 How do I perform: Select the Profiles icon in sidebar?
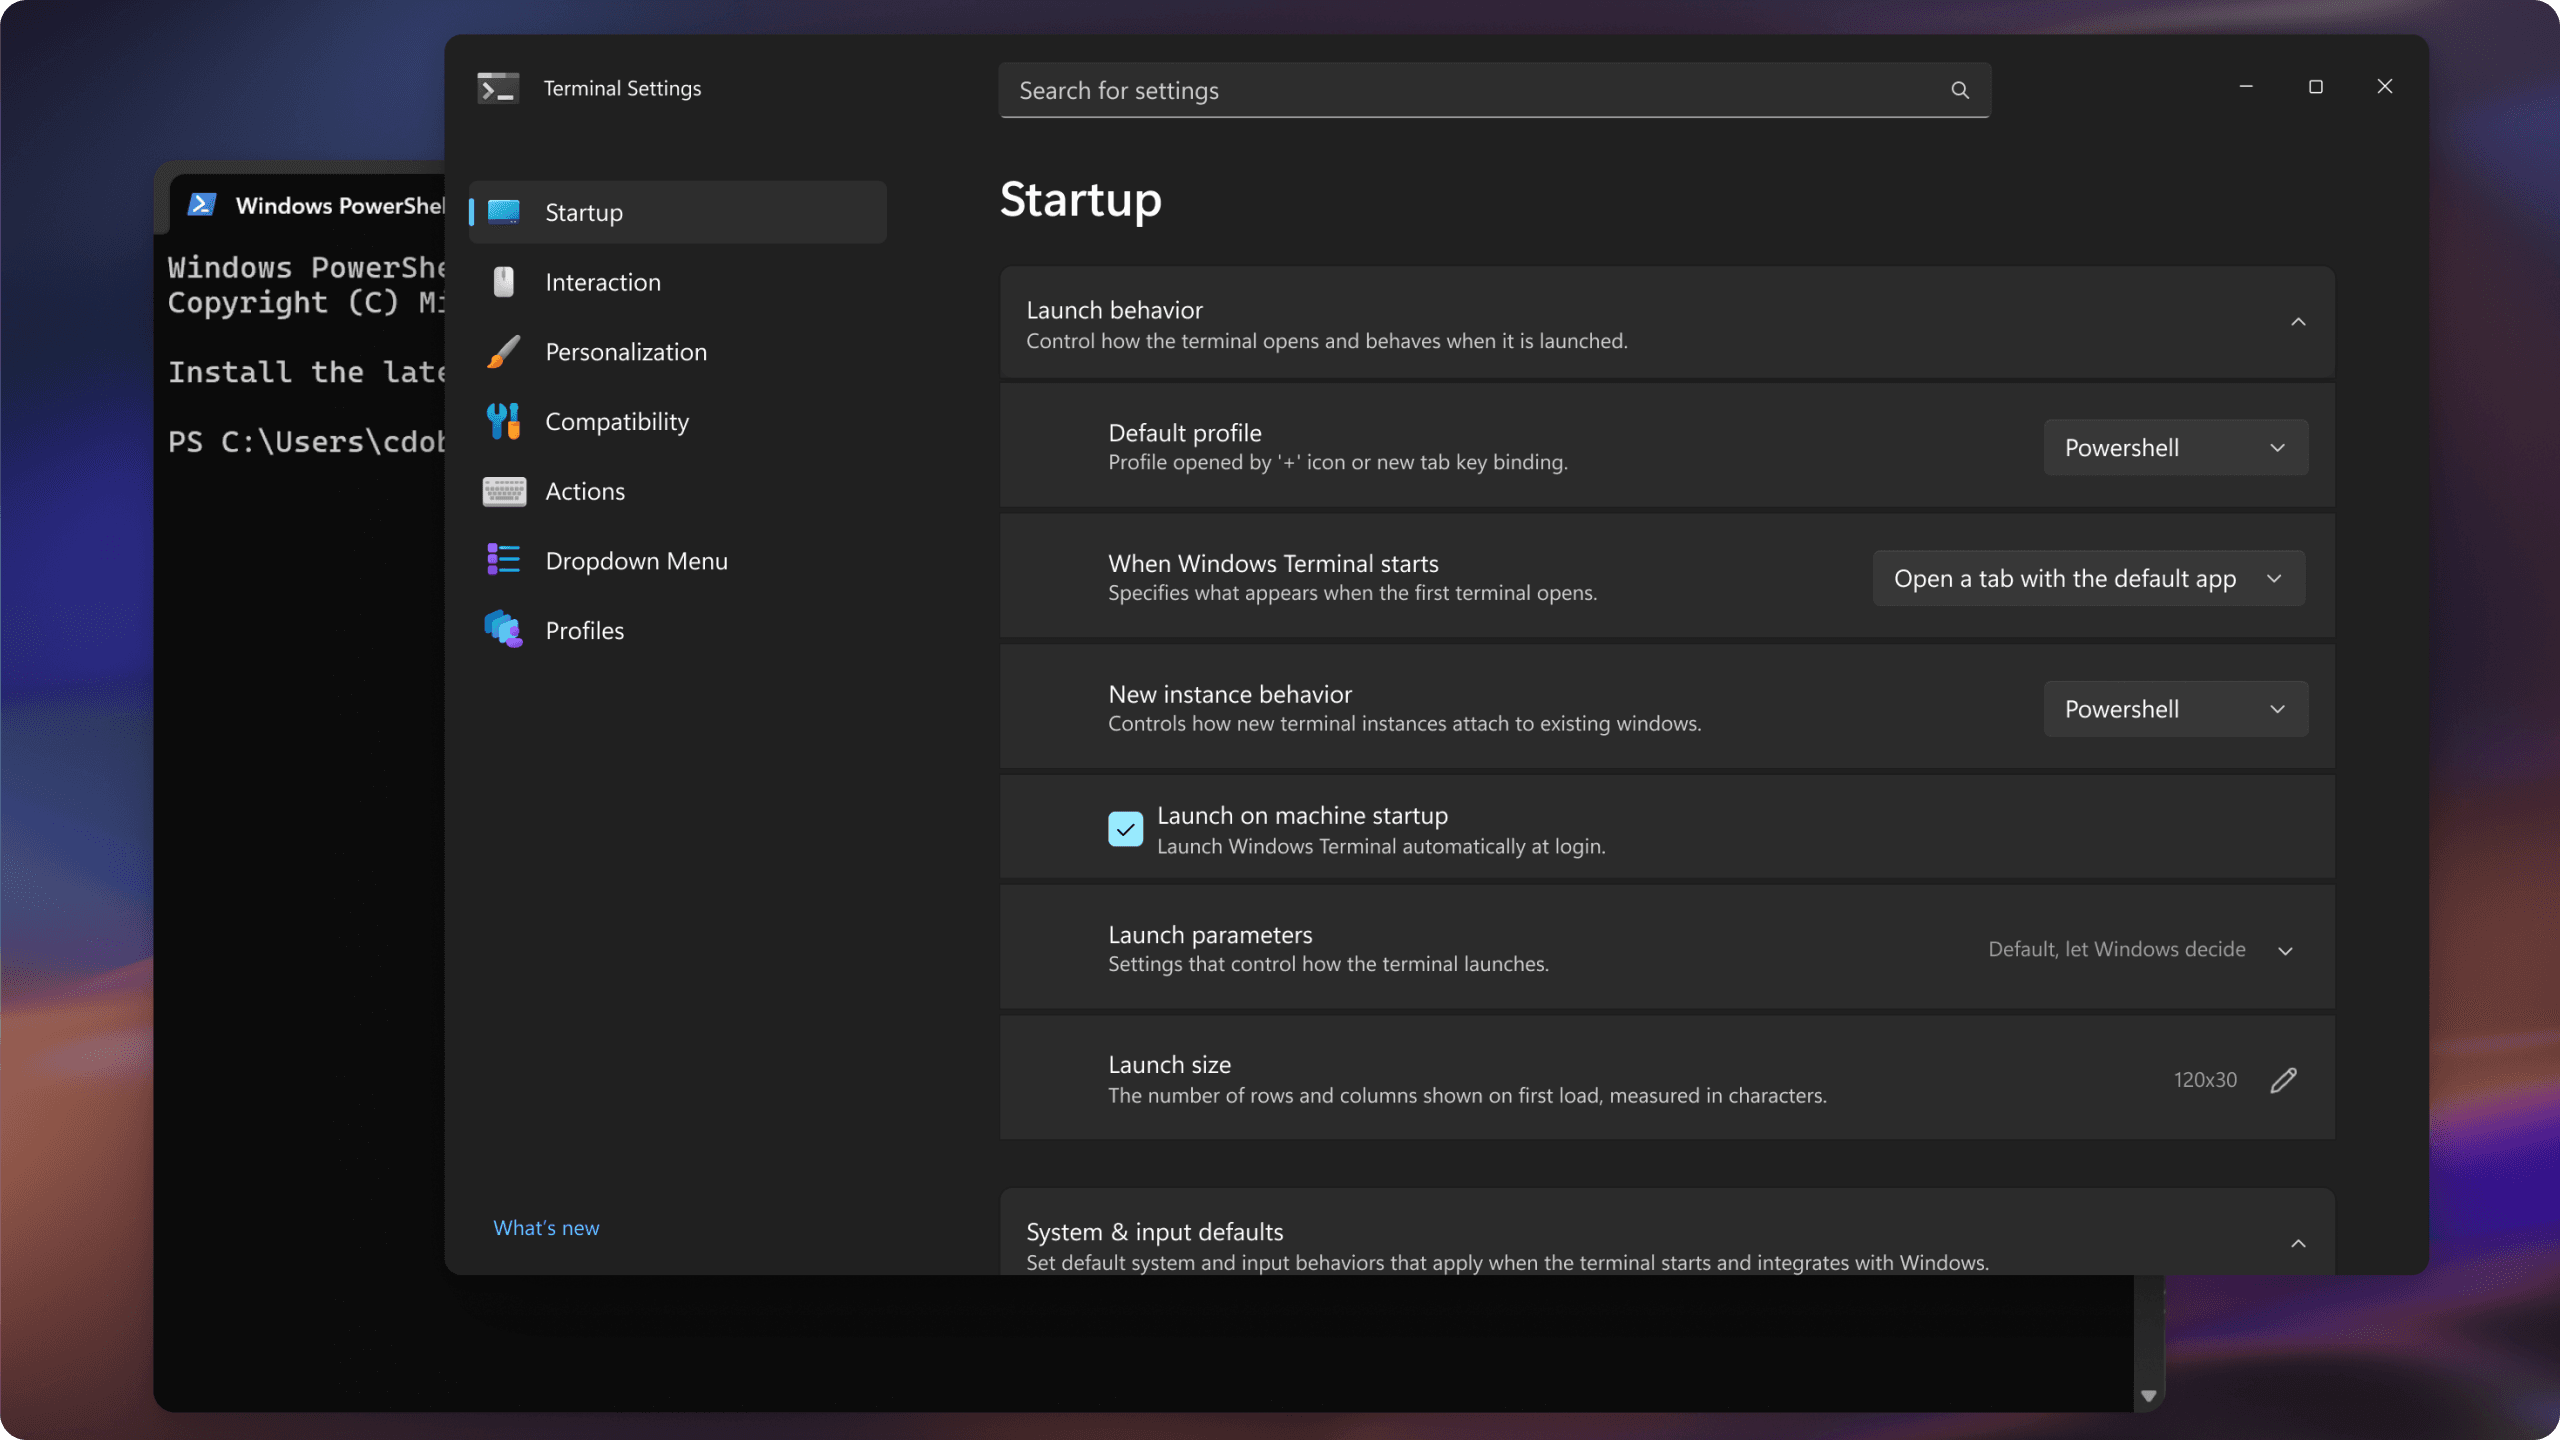point(503,629)
